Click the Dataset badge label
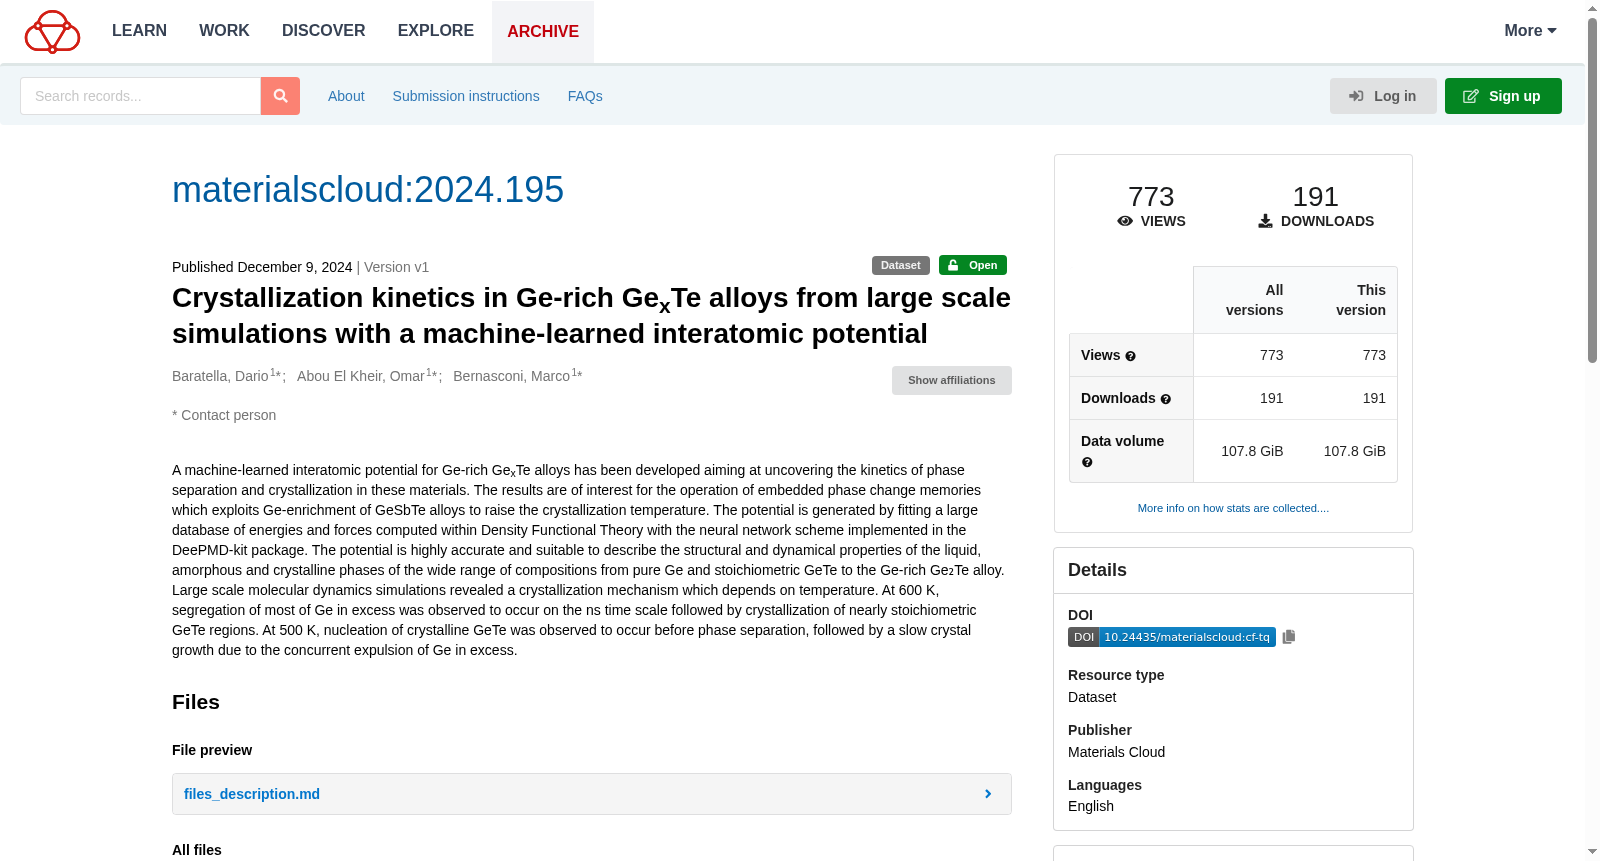 pos(901,265)
